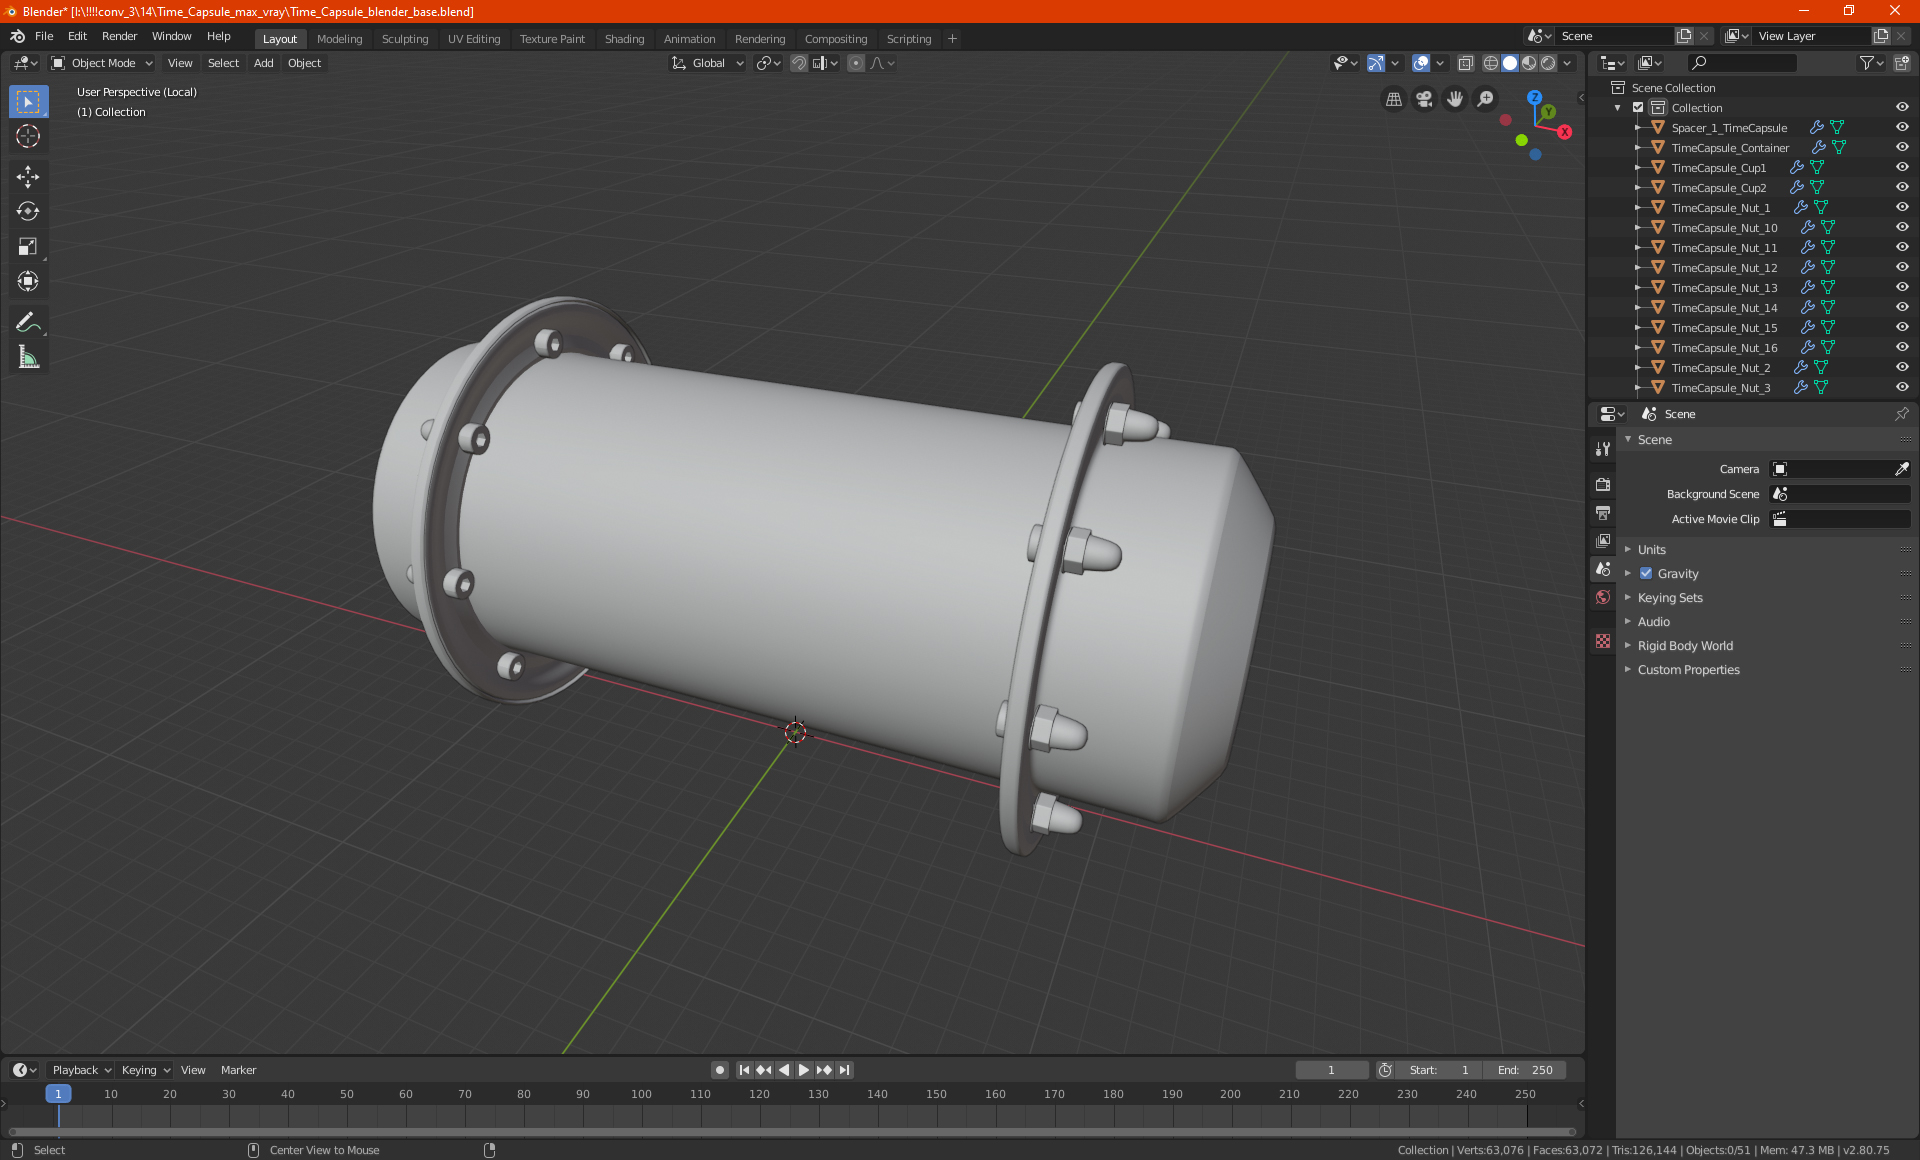Play animation forward
This screenshot has height=1160, width=1920.
tap(803, 1070)
